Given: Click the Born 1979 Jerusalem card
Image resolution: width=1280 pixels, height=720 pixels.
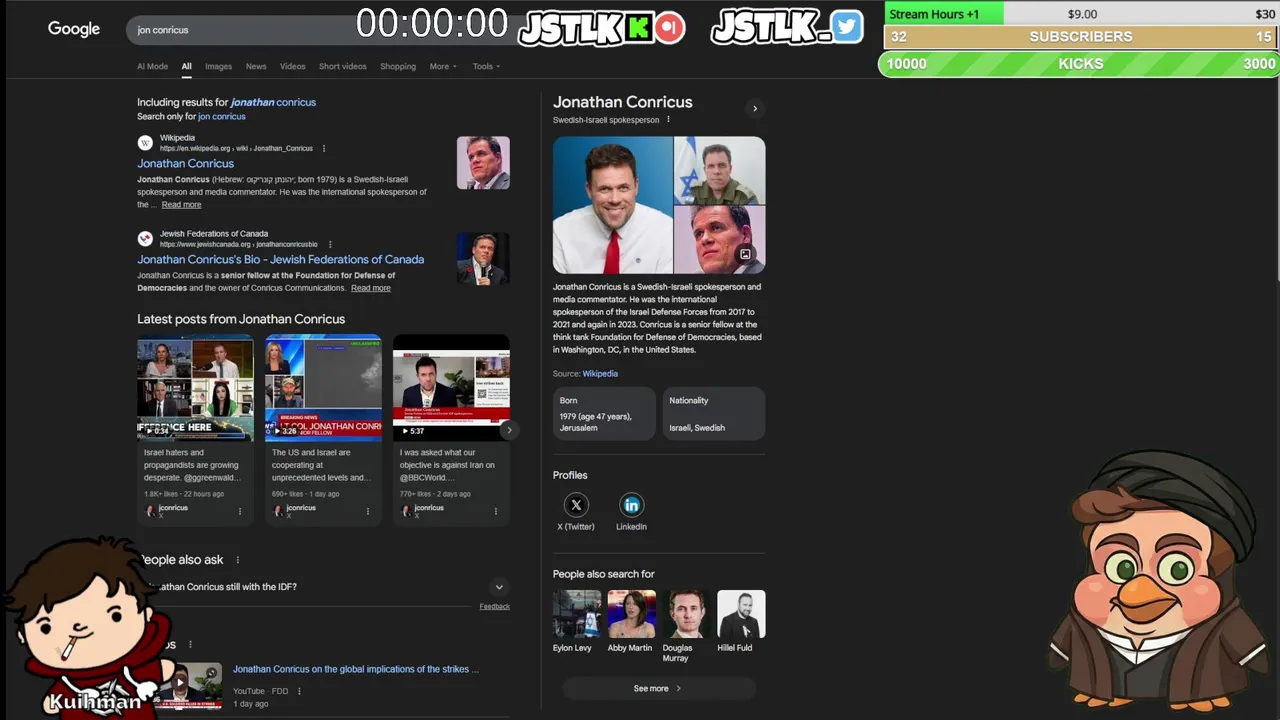Looking at the screenshot, I should pyautogui.click(x=604, y=414).
